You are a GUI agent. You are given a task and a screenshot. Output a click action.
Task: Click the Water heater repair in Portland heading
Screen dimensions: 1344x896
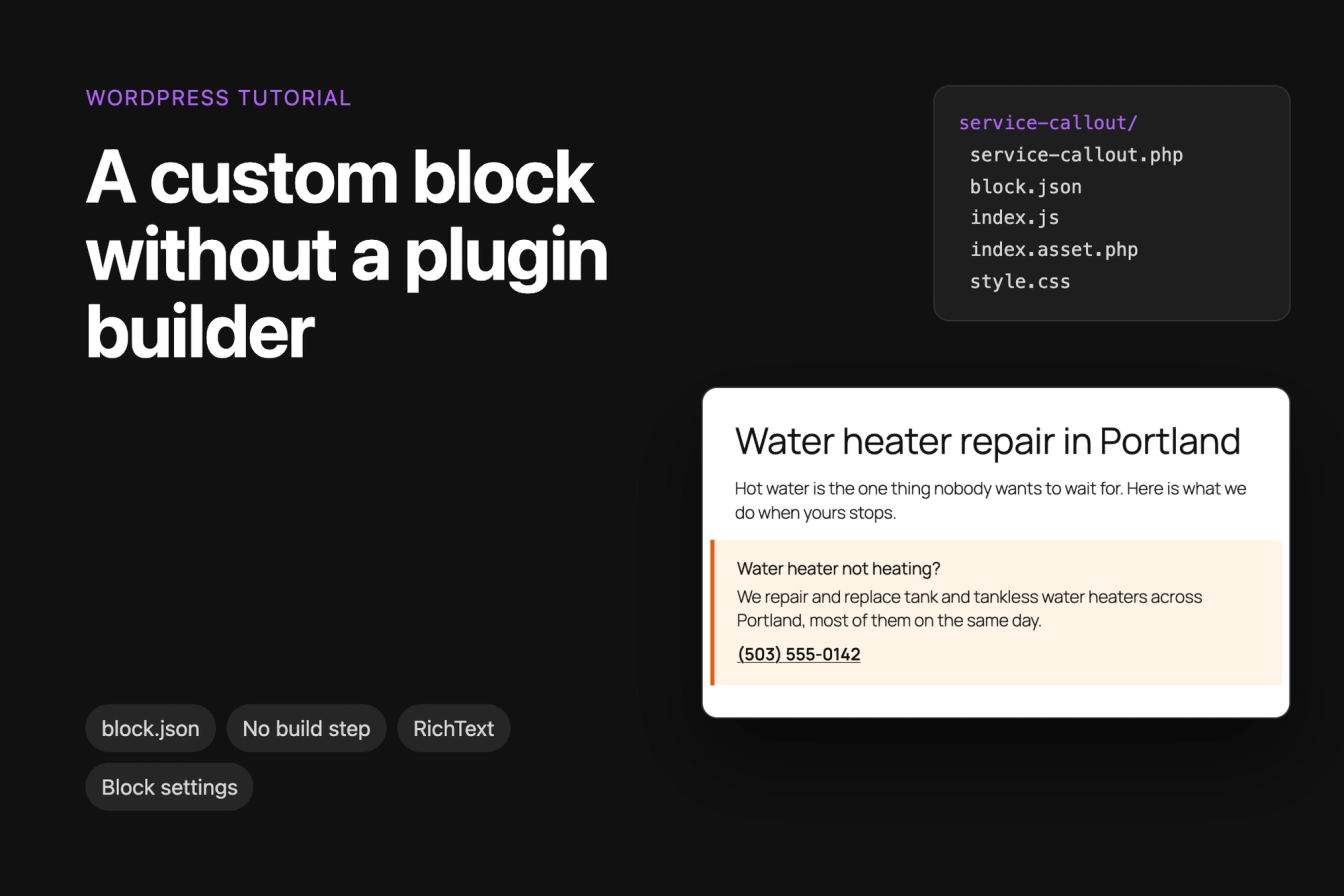pyautogui.click(x=987, y=440)
